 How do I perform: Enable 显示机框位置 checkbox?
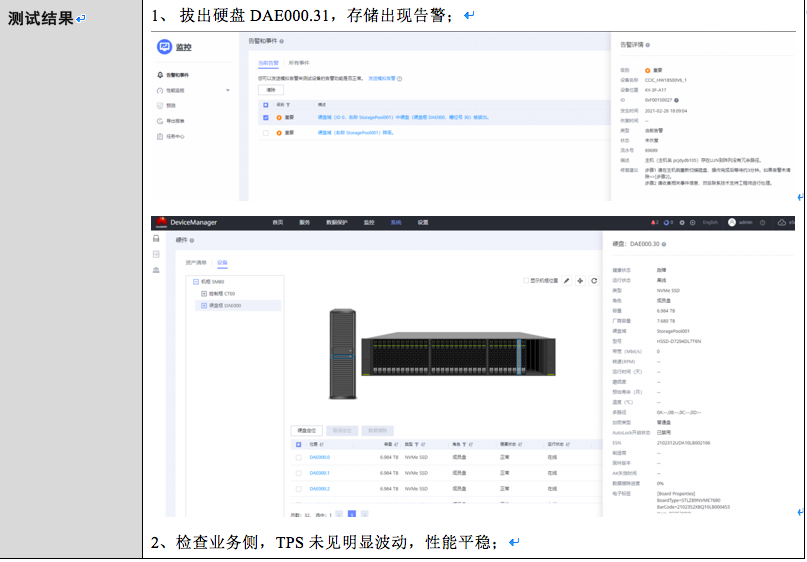point(526,280)
